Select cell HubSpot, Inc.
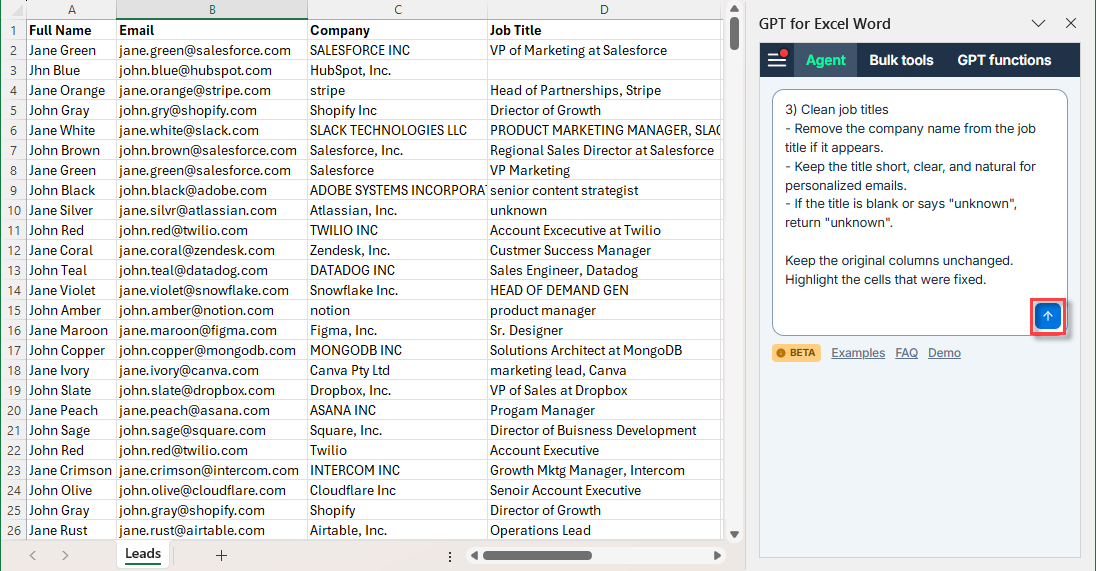This screenshot has height=571, width=1096. coord(398,70)
